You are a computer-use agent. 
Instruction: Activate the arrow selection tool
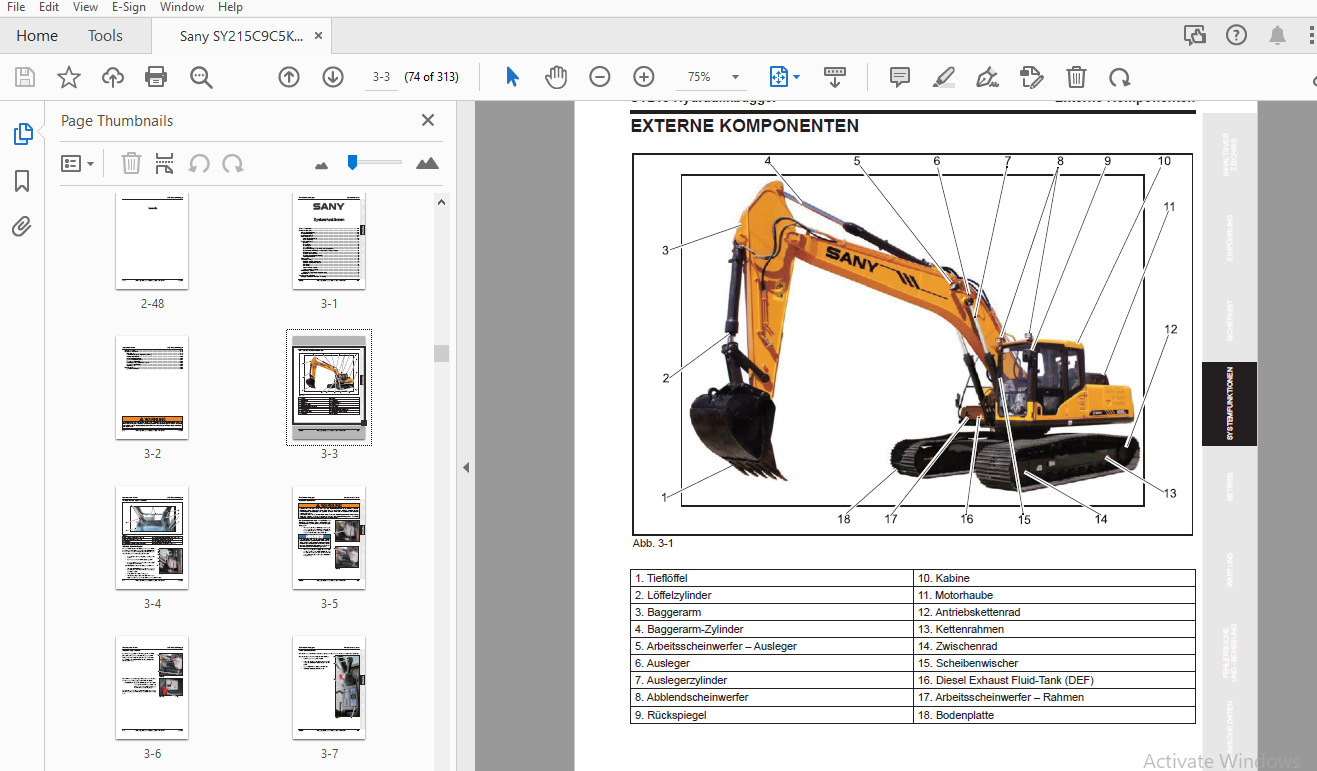pyautogui.click(x=513, y=77)
